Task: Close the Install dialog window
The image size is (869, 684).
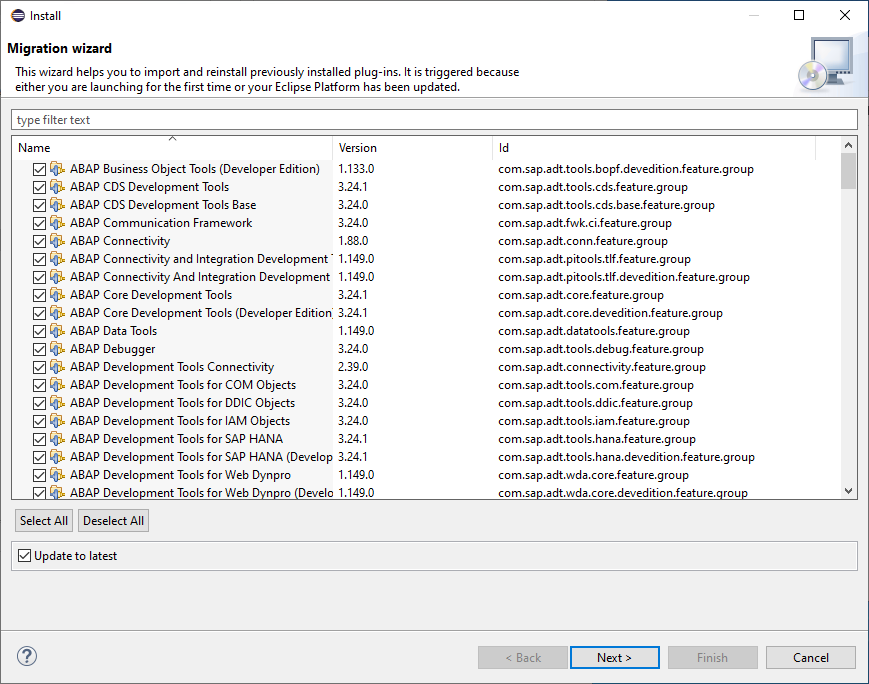Action: pyautogui.click(x=845, y=15)
